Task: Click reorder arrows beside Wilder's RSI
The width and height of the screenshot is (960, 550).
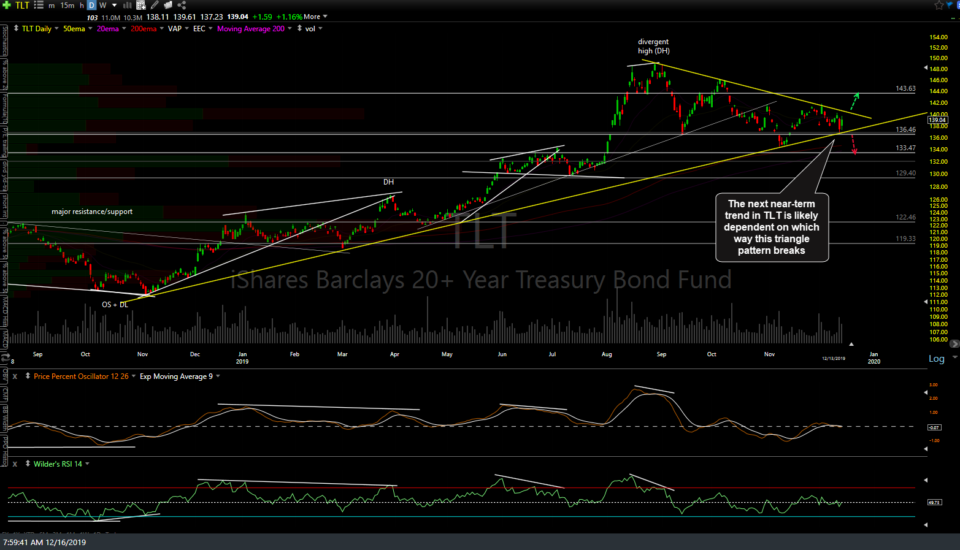Action: click(28, 464)
